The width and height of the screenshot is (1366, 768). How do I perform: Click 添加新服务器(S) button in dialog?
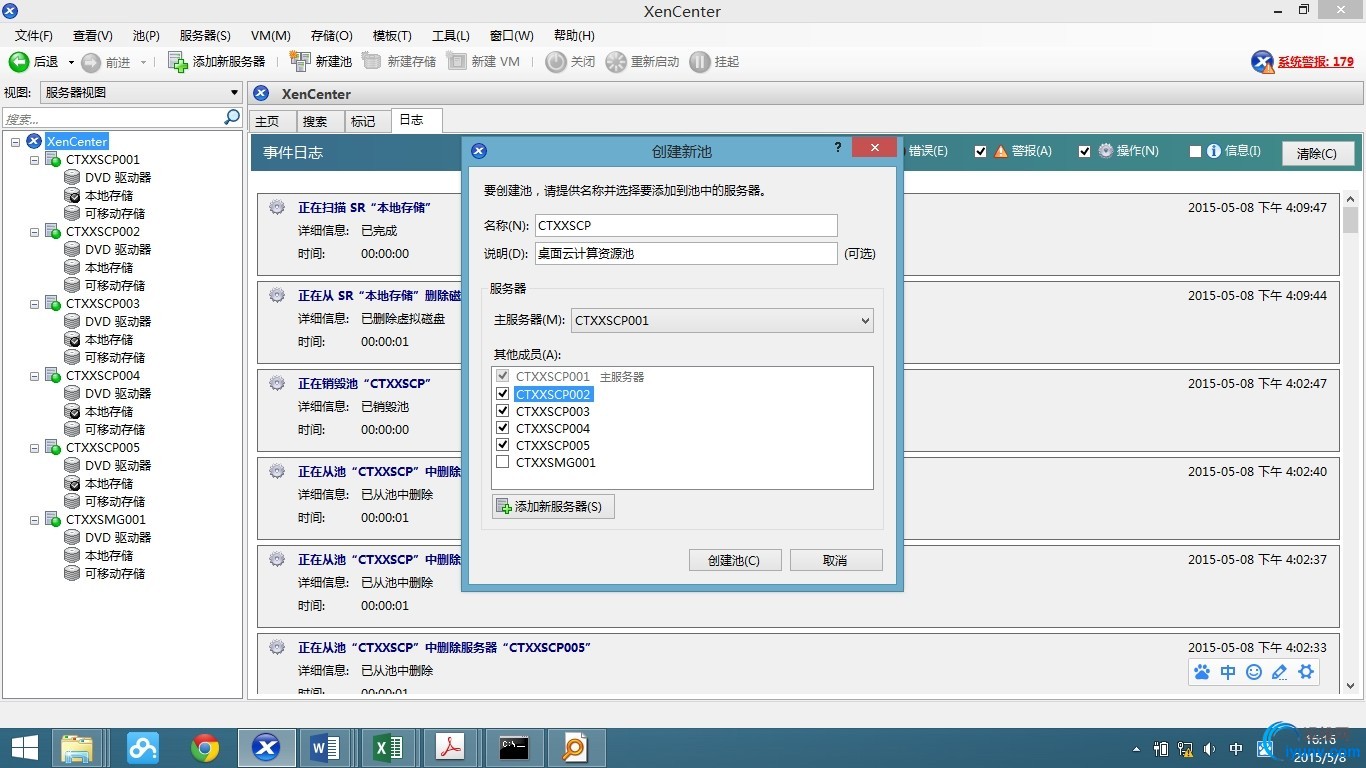[553, 506]
